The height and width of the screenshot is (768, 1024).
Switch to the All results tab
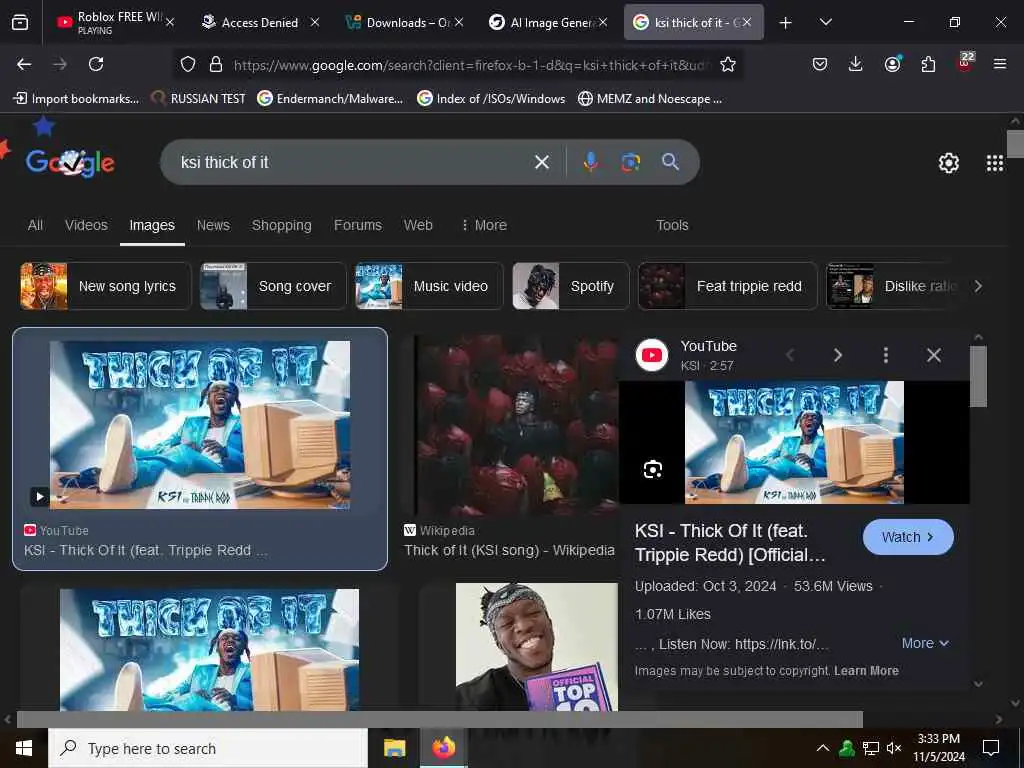pos(35,225)
